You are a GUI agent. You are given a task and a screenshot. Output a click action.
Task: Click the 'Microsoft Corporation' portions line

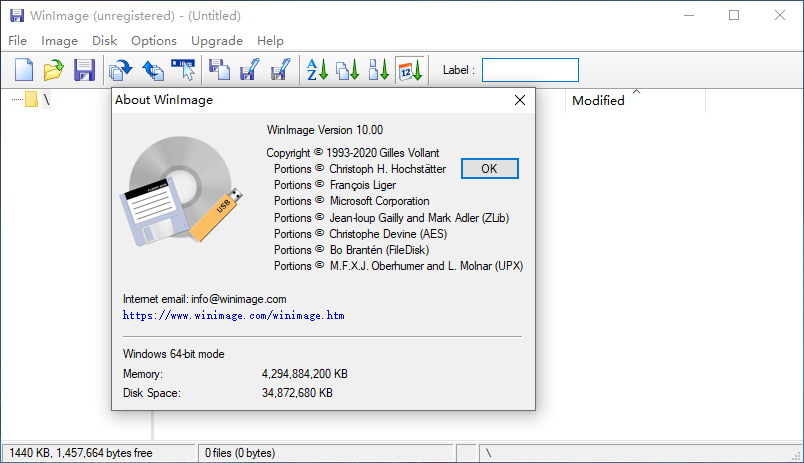tap(352, 201)
